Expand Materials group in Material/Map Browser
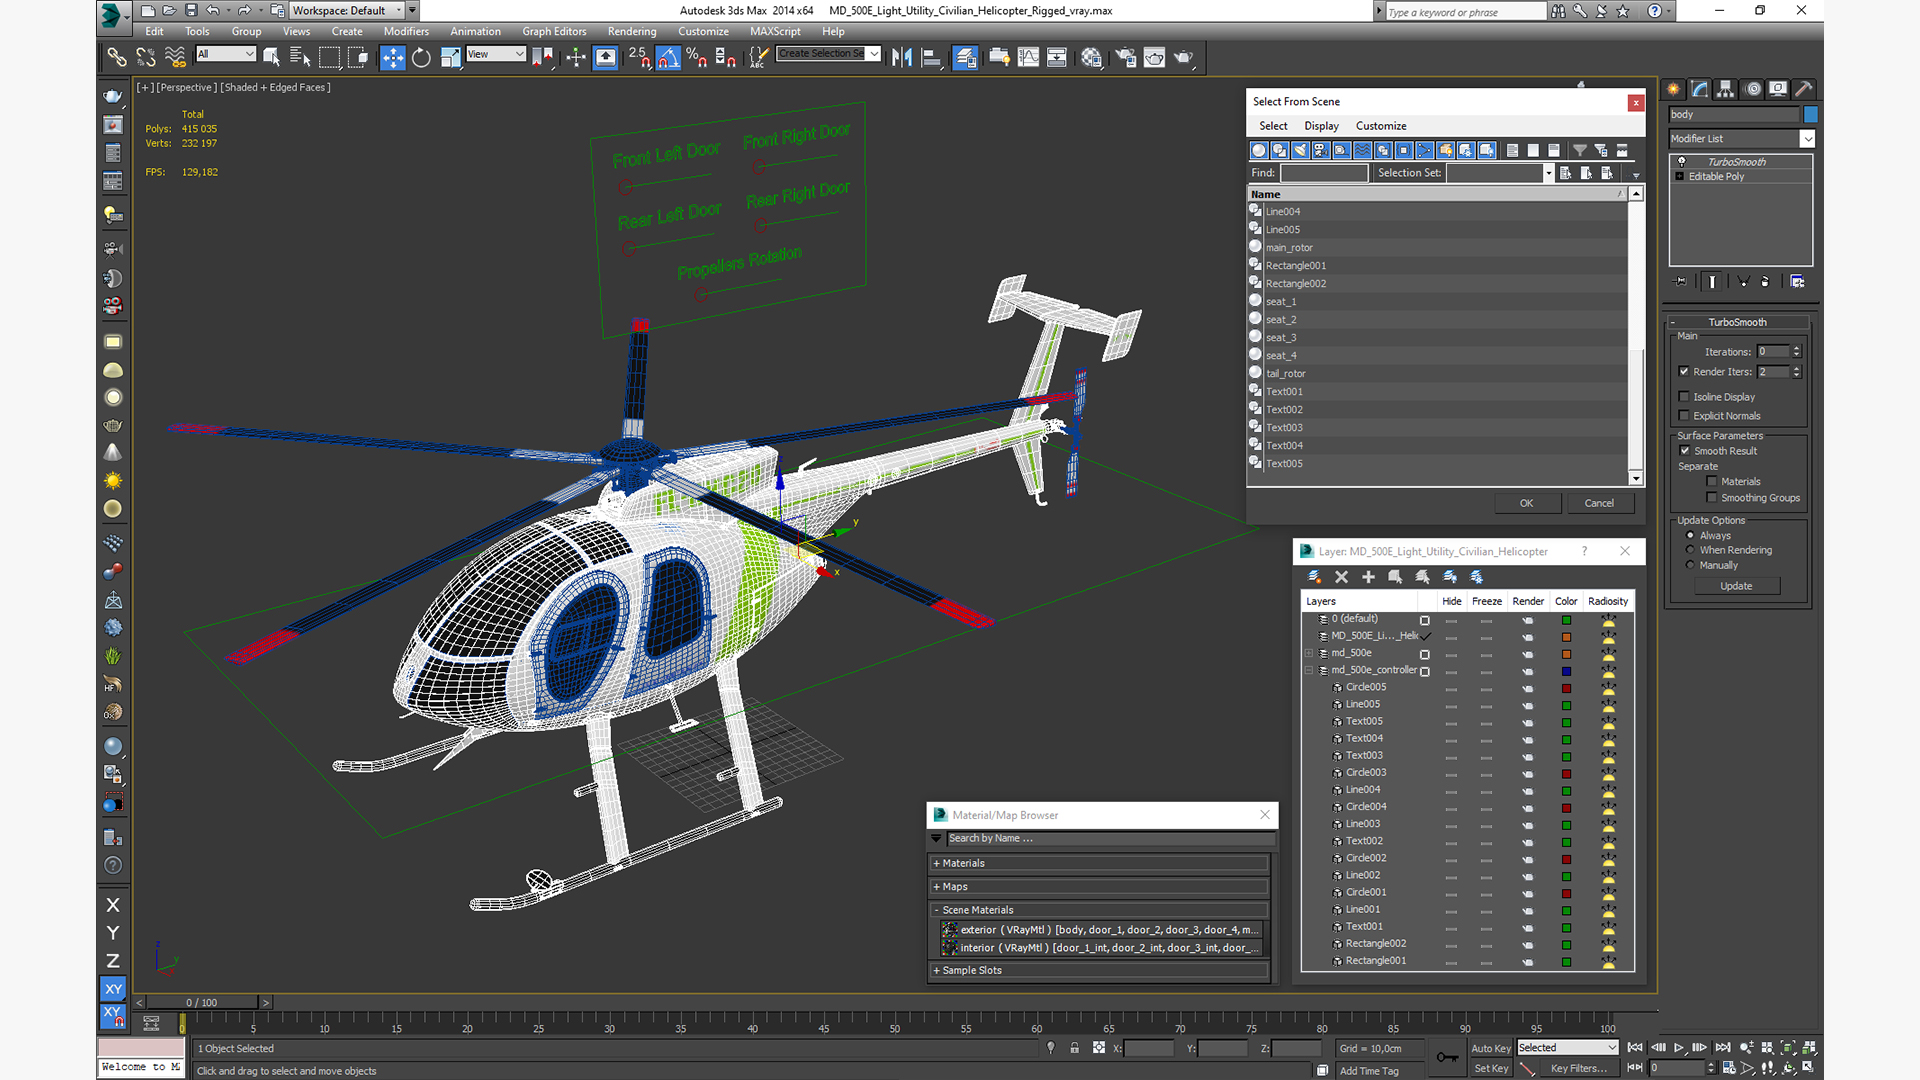Image resolution: width=1920 pixels, height=1080 pixels. tap(1099, 864)
